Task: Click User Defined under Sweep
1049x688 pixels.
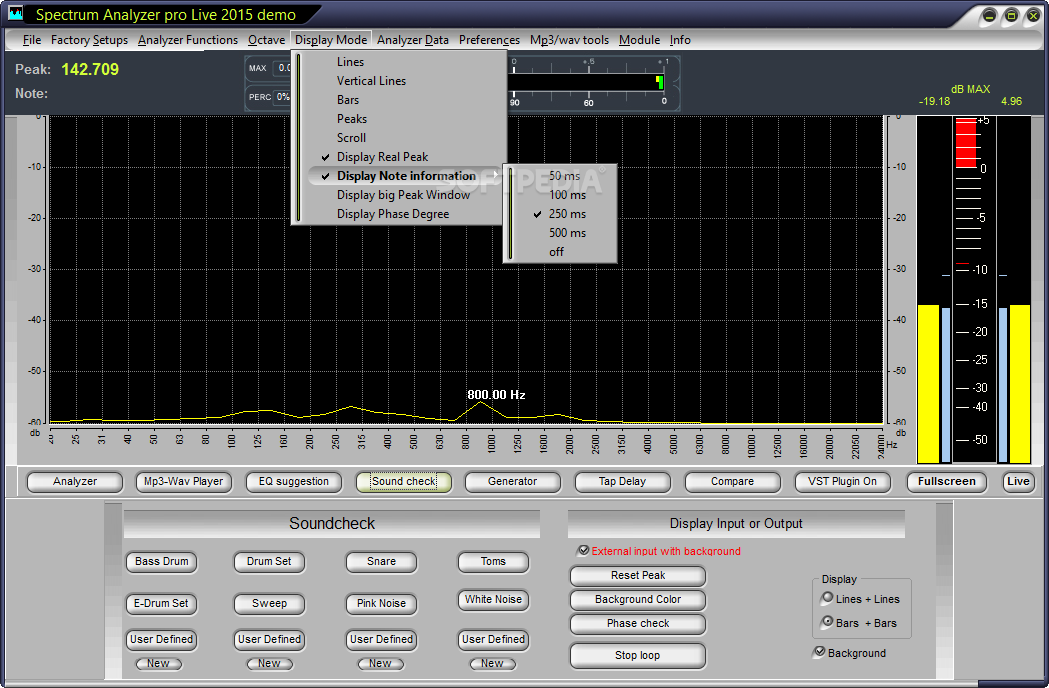Action: [269, 639]
